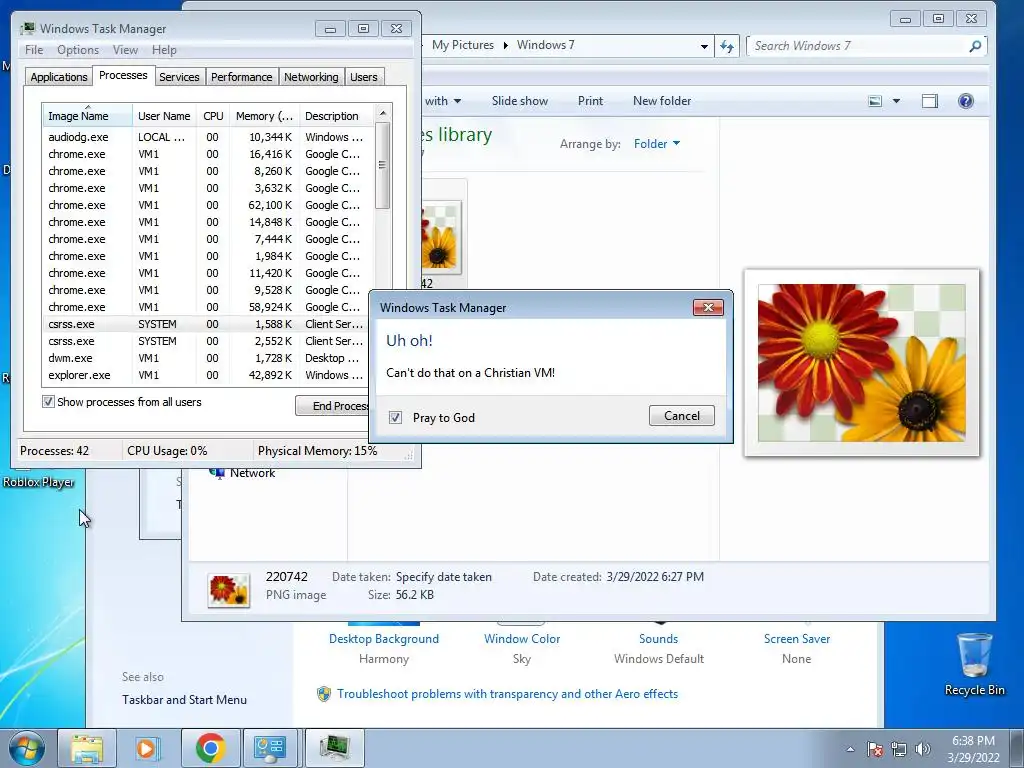Switch to the Applications tab
The width and height of the screenshot is (1024, 768).
tap(59, 77)
